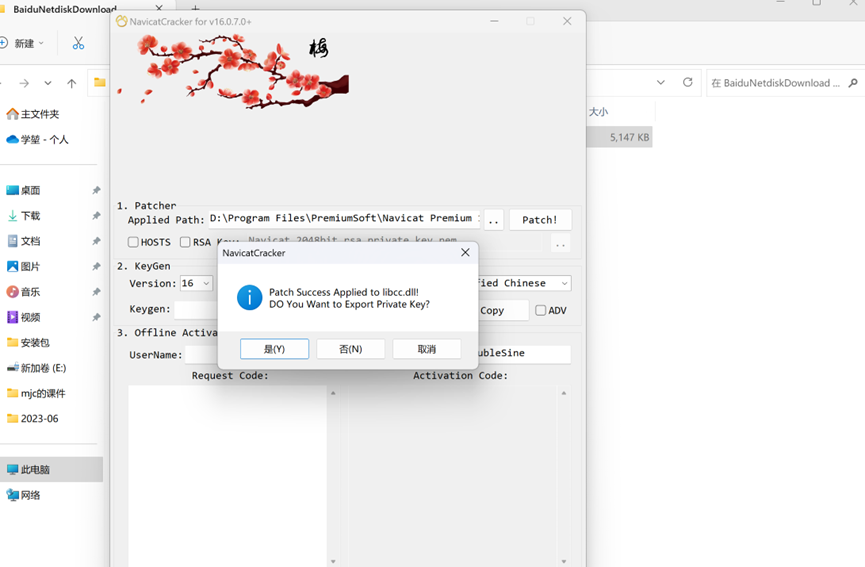Image resolution: width=865 pixels, height=567 pixels.
Task: Click the Copy button beside Keygen
Action: (503, 311)
